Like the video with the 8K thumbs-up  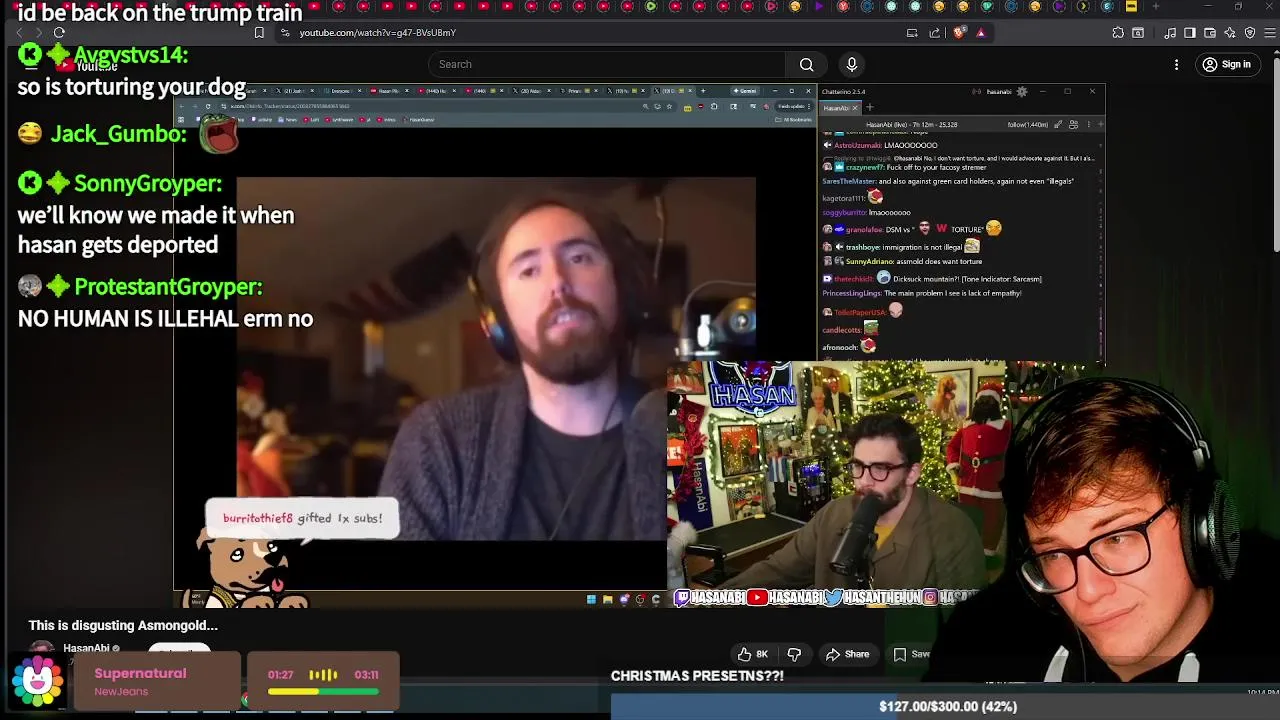pyautogui.click(x=752, y=654)
